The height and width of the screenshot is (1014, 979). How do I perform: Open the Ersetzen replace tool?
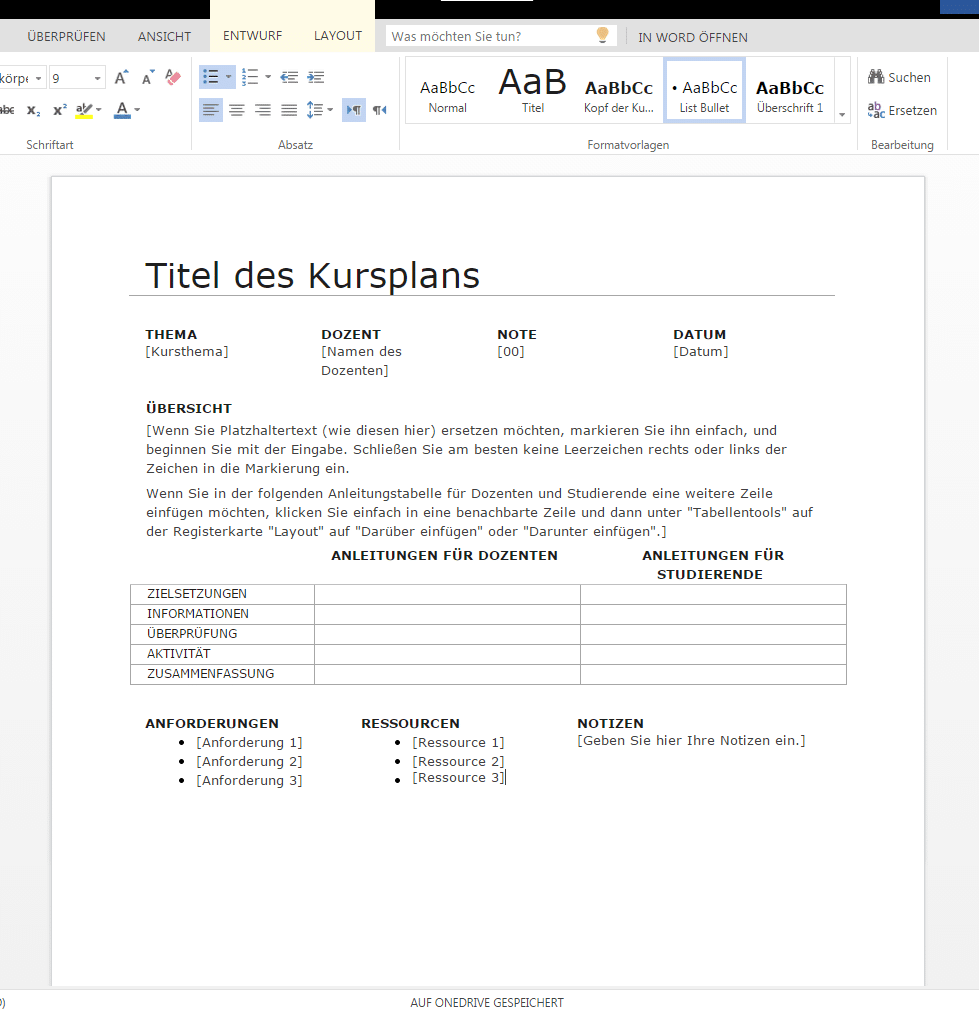tap(902, 110)
